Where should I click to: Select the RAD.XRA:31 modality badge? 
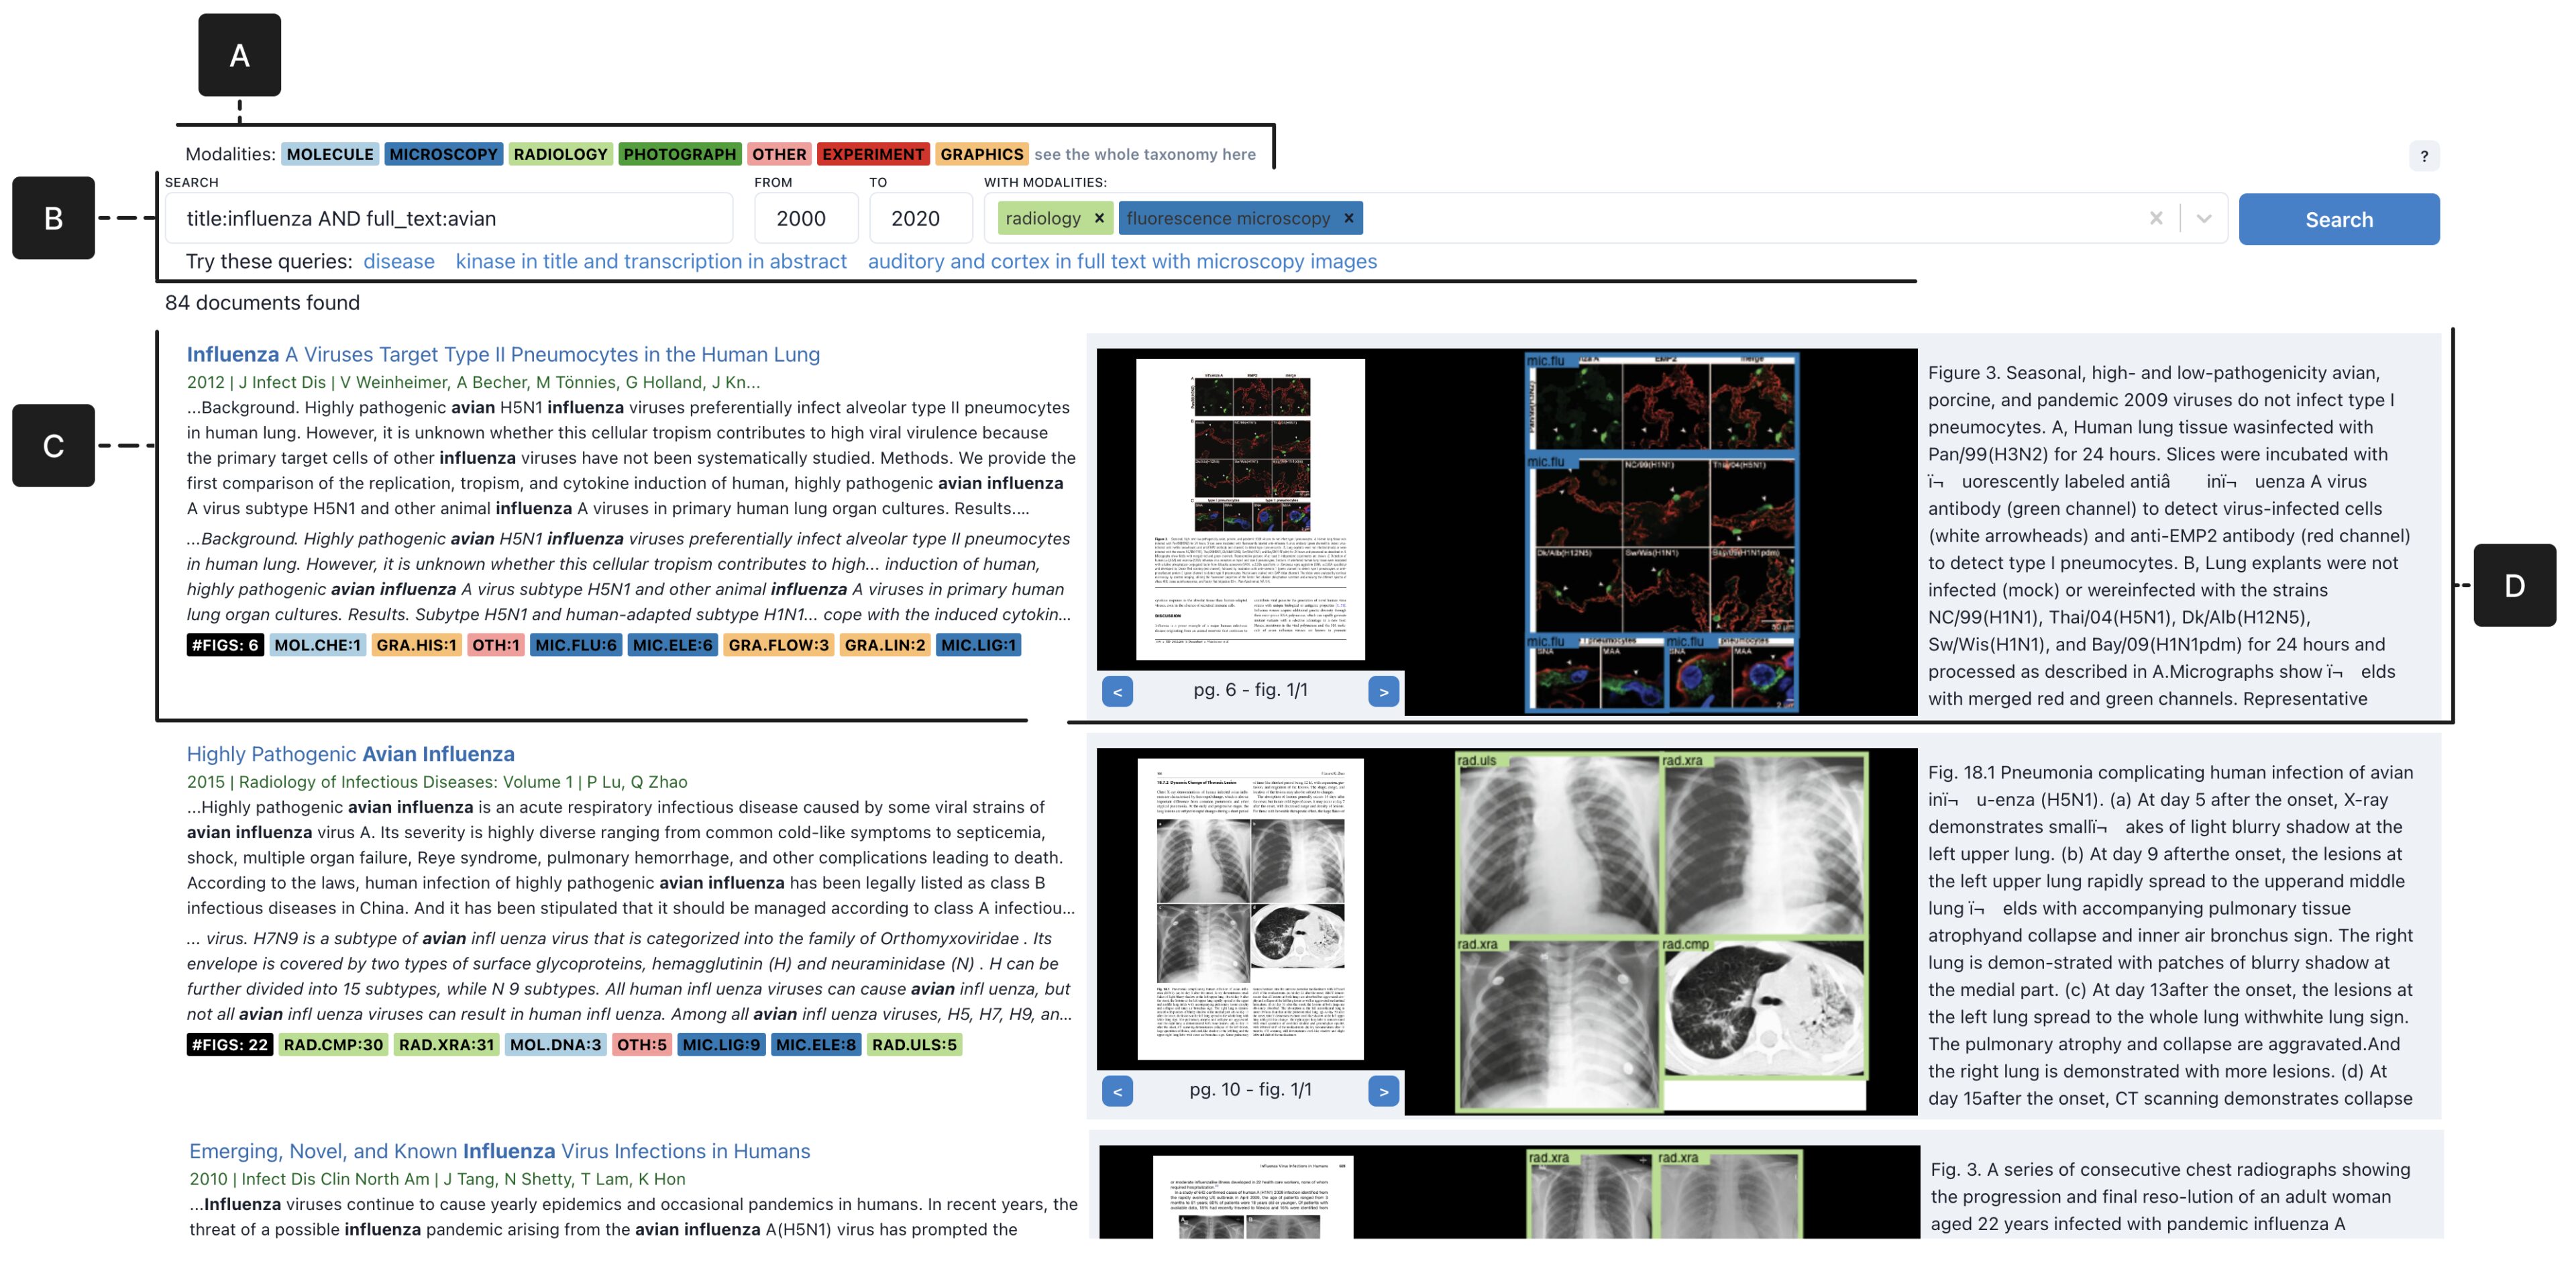(x=446, y=1044)
